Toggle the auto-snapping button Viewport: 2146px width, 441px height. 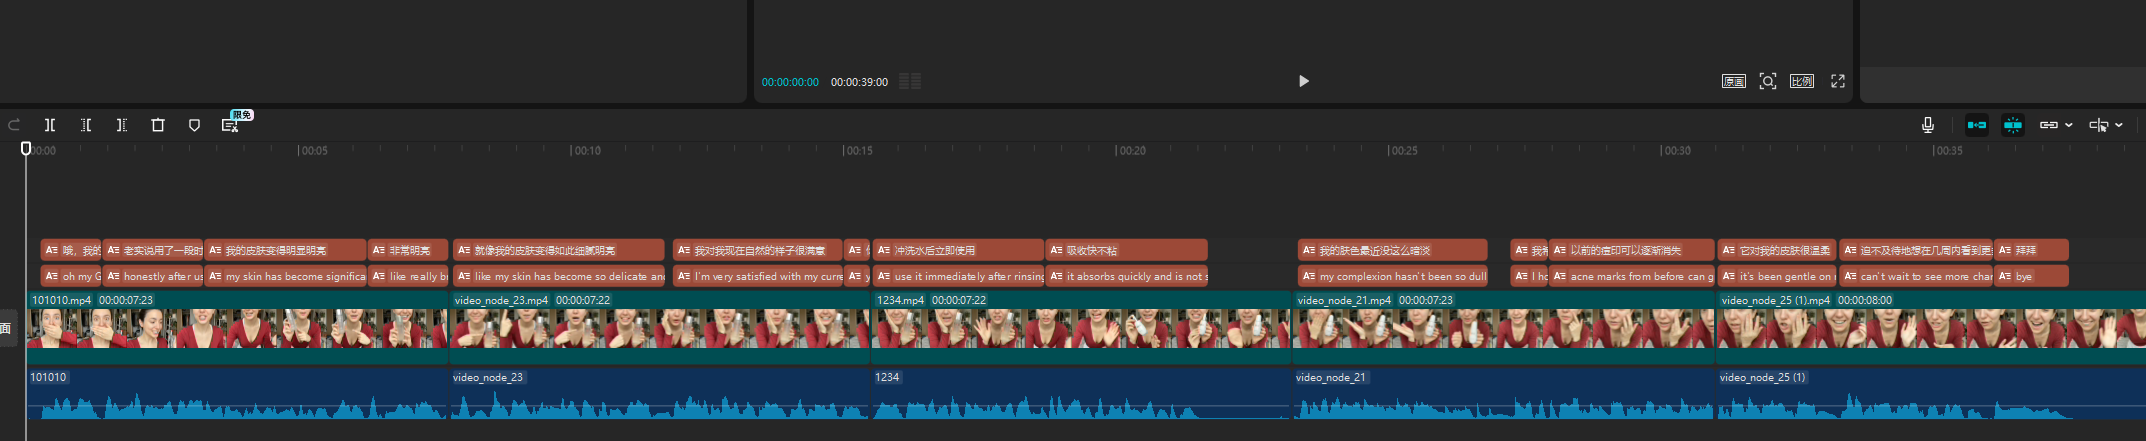click(2013, 125)
